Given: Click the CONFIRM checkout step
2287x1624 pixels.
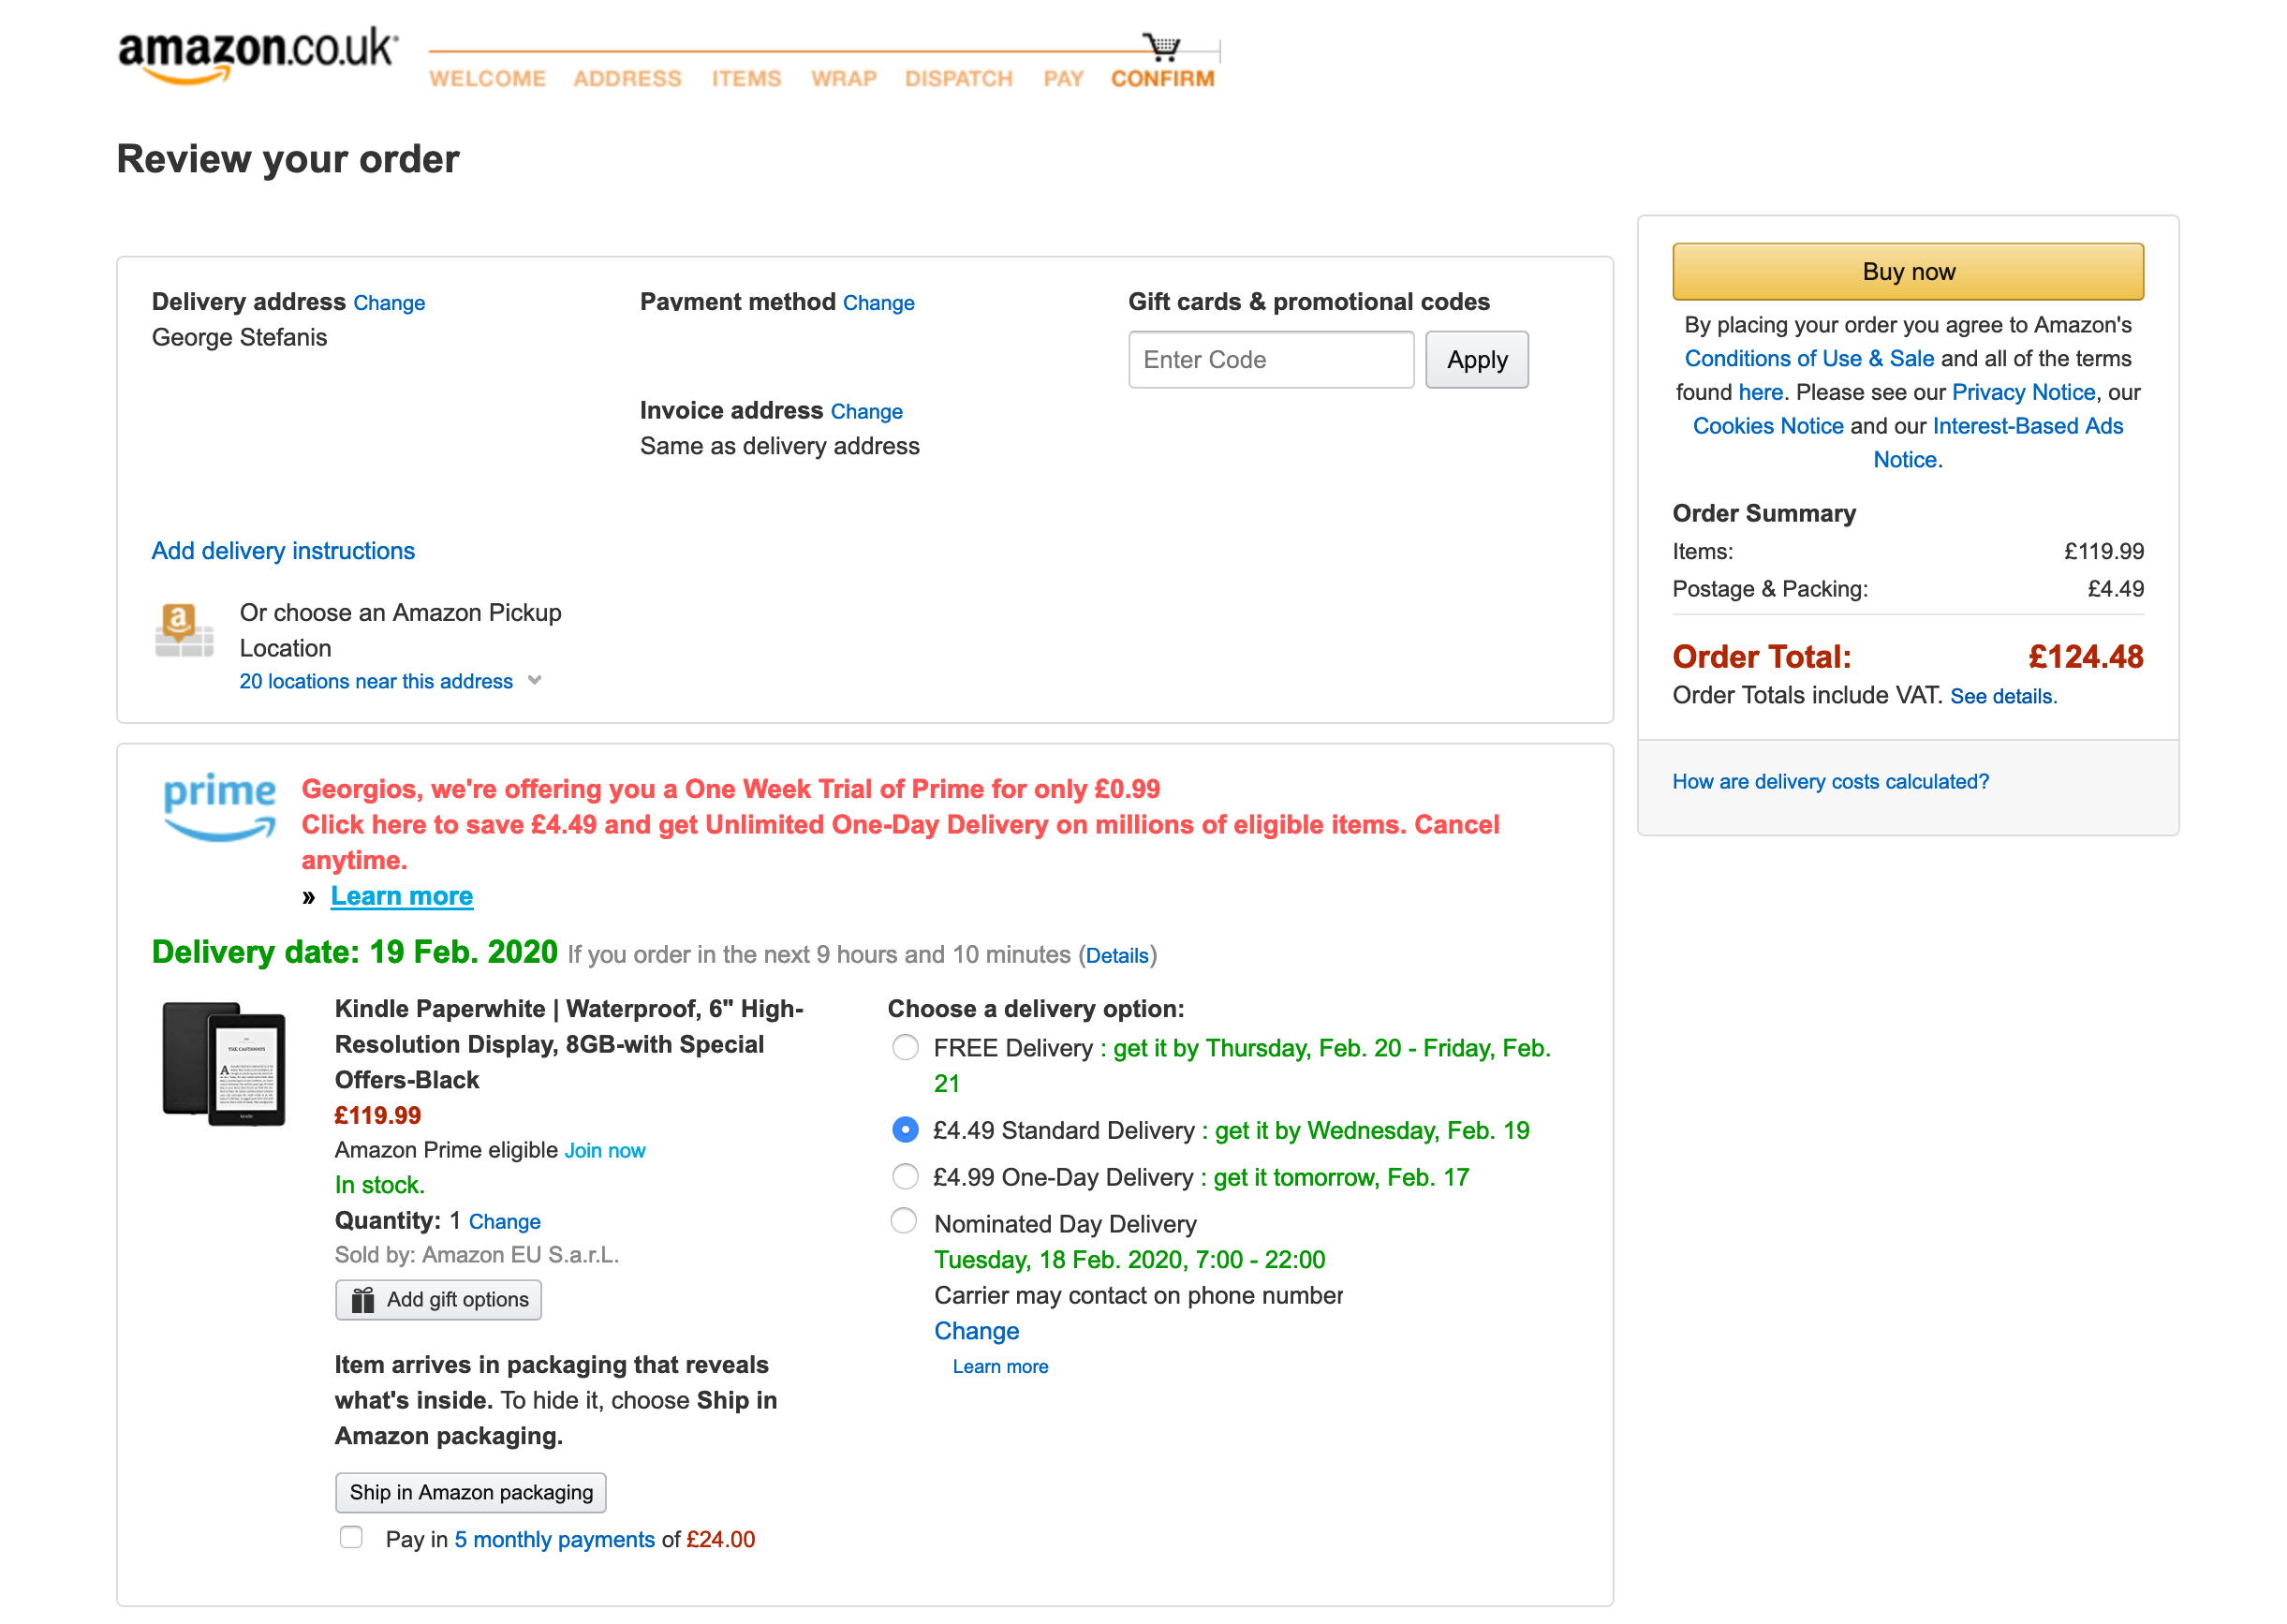Looking at the screenshot, I should (1162, 78).
